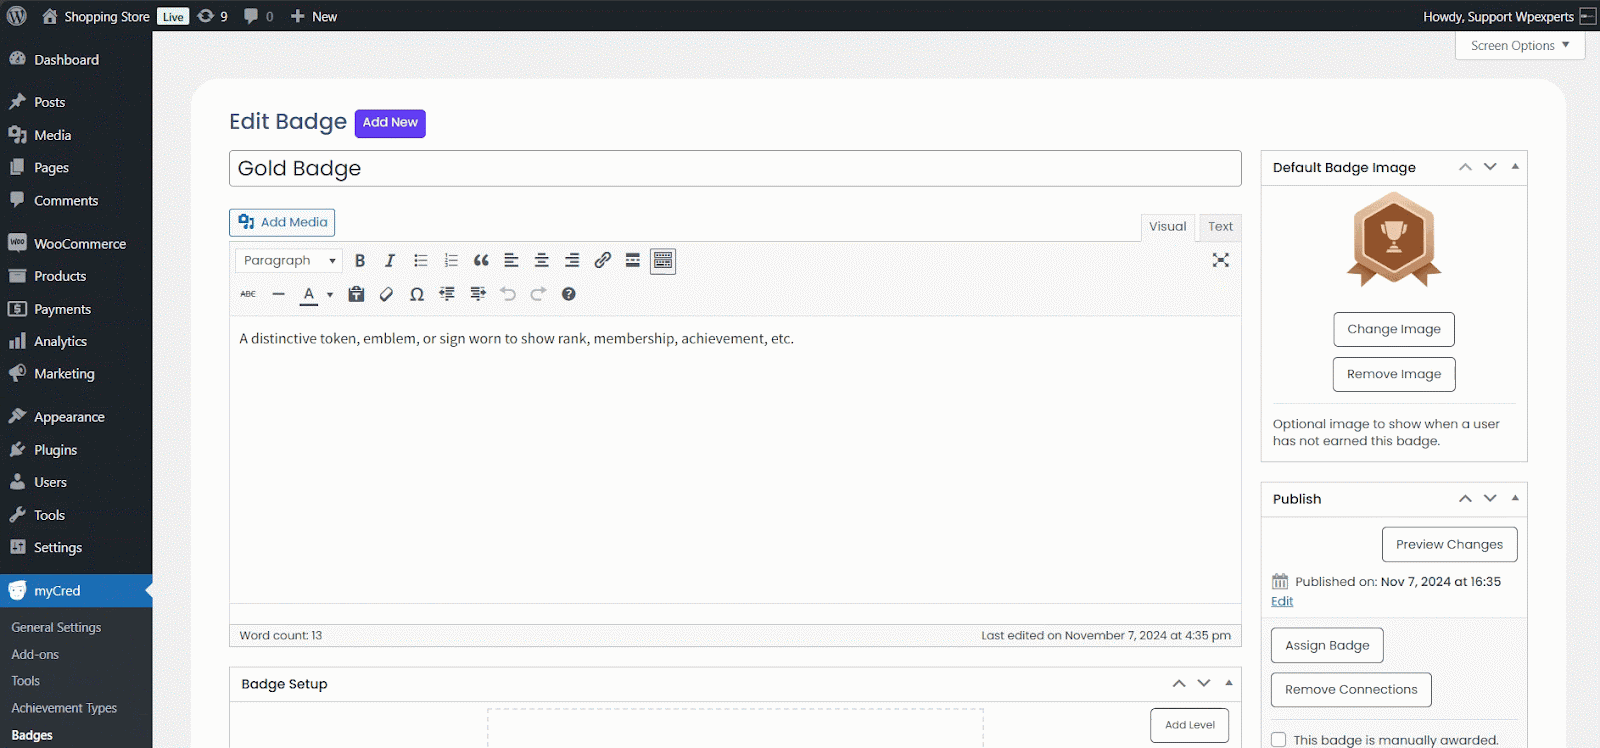
Task: Open keyboard shortcuts help icon
Action: point(568,294)
